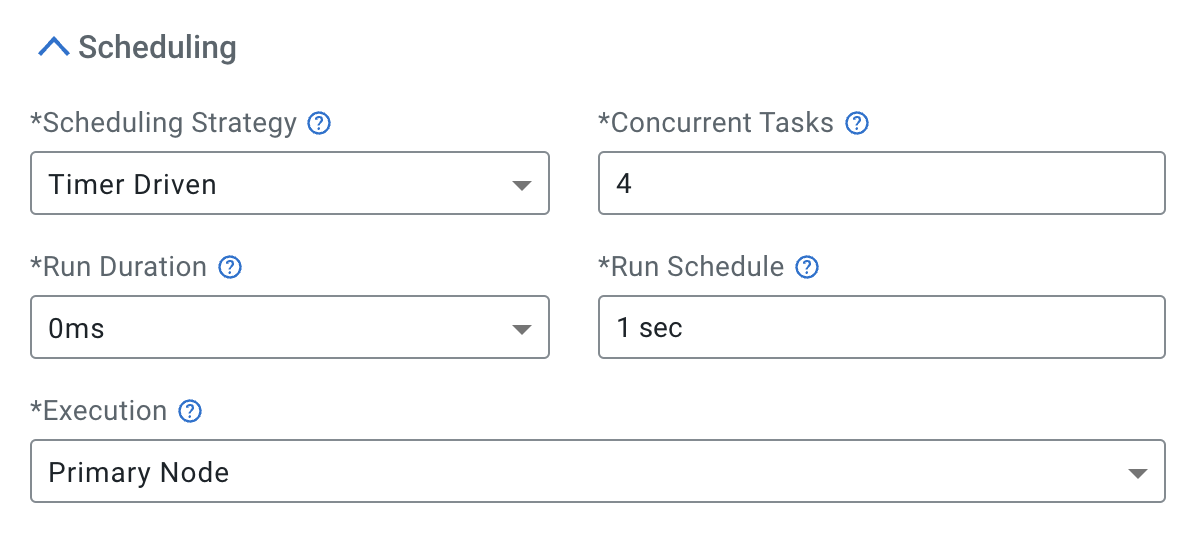
Task: Open help for Scheduling Strategy
Action: (319, 123)
